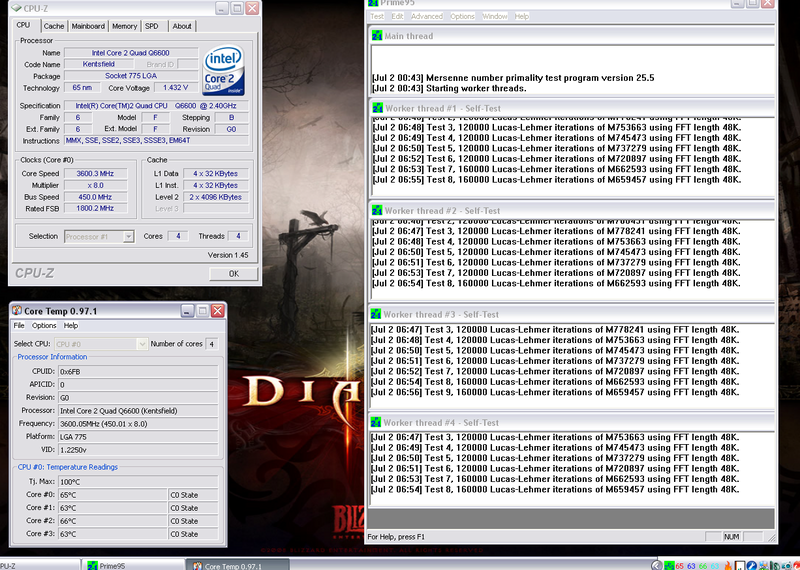Click the CPU-Z title bar icon
The width and height of the screenshot is (800, 570).
(x=16, y=8)
